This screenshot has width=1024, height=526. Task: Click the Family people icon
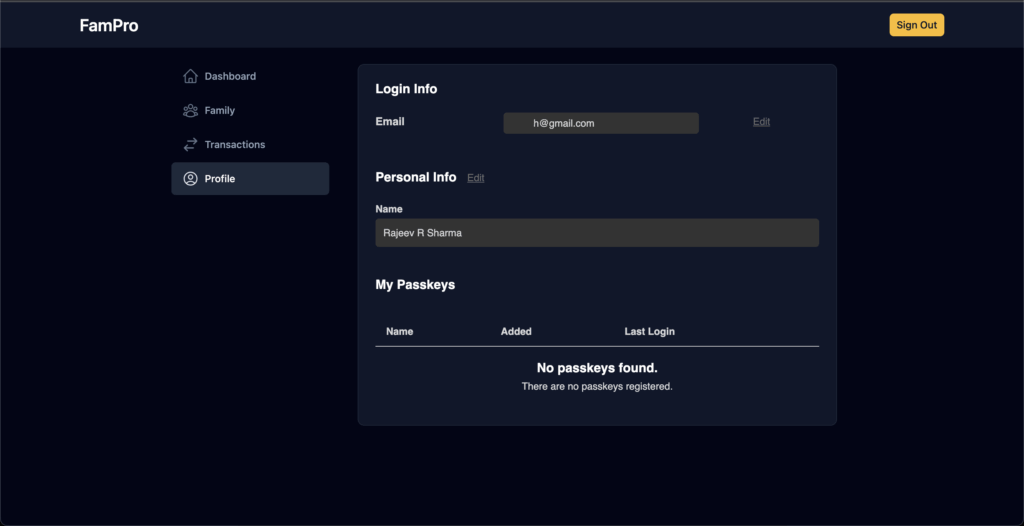pos(190,110)
